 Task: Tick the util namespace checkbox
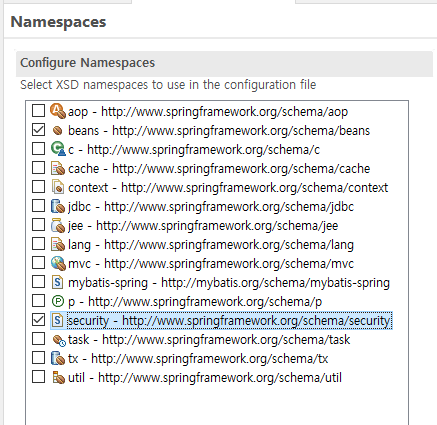(x=38, y=377)
